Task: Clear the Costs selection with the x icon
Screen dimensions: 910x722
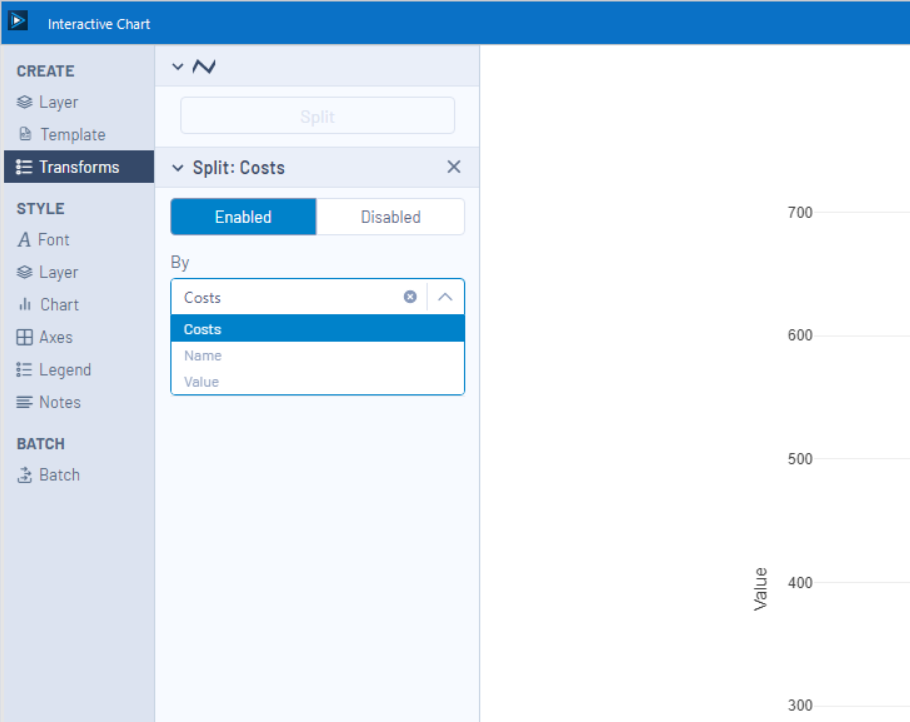Action: (410, 296)
